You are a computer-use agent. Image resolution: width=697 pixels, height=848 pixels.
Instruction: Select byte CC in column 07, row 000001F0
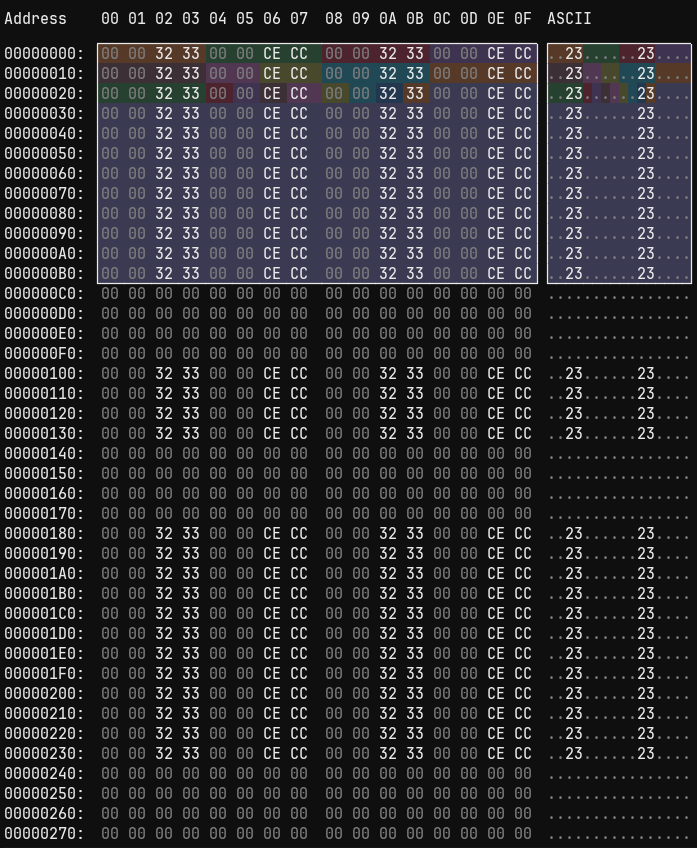coord(299,674)
